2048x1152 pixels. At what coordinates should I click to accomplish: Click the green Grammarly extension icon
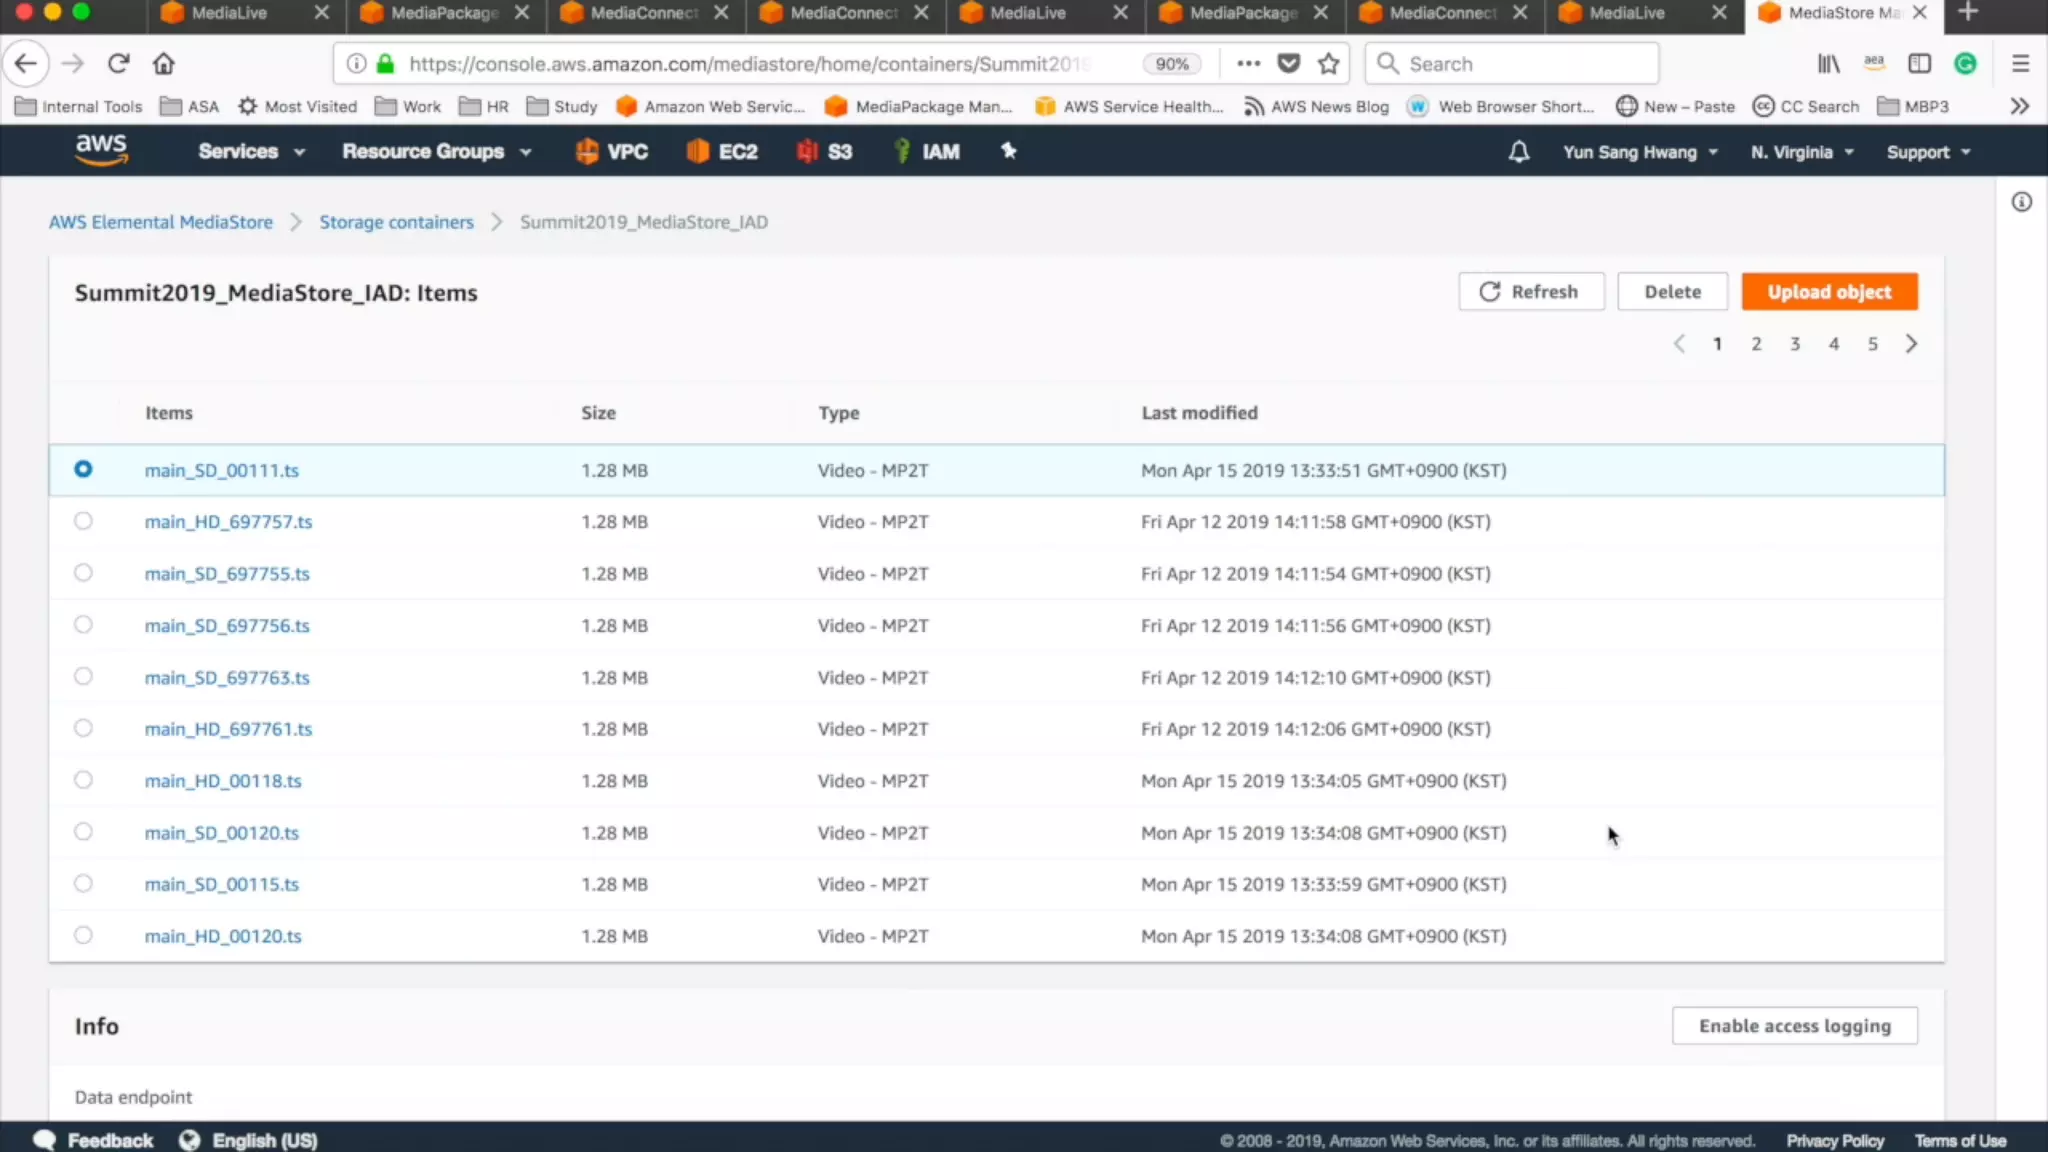(1965, 64)
